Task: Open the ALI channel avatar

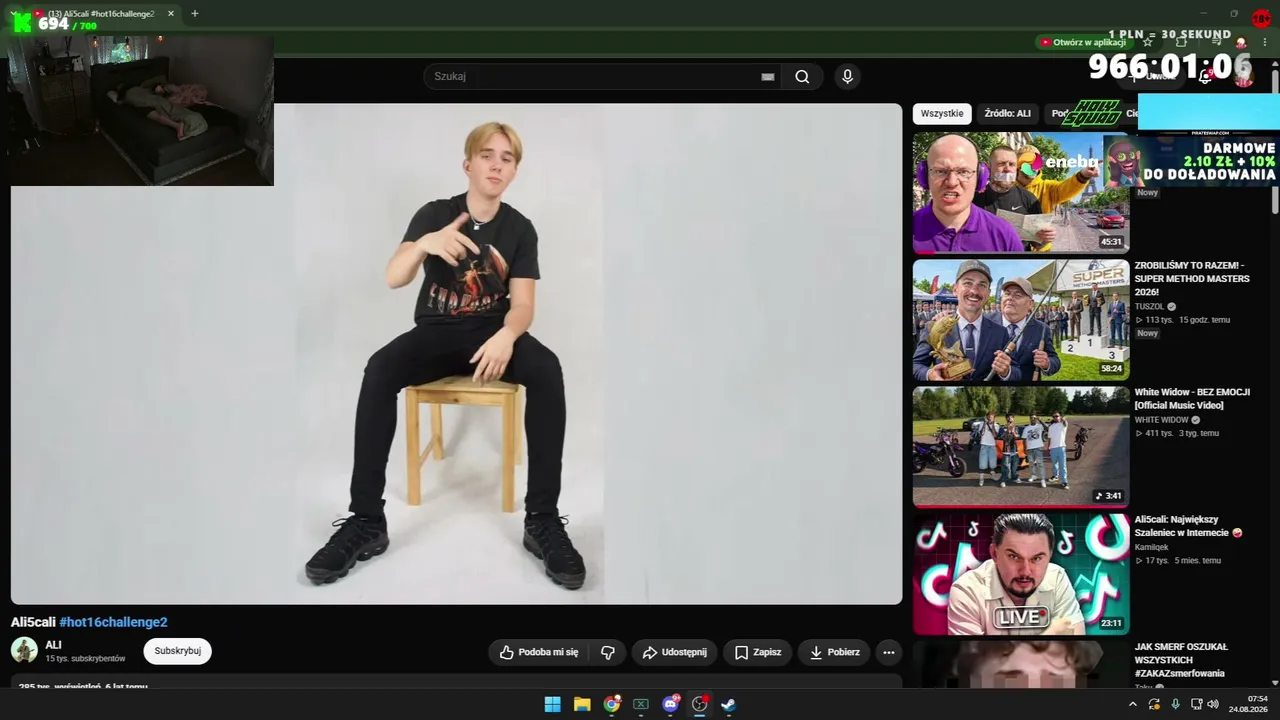Action: click(24, 650)
